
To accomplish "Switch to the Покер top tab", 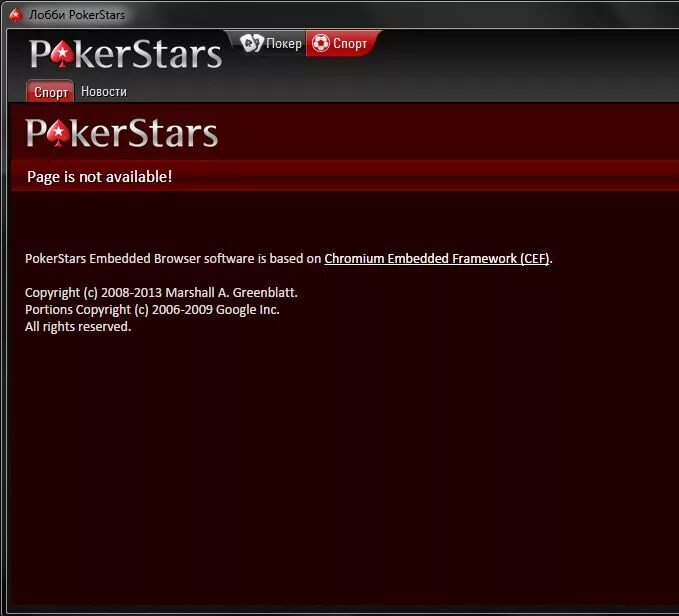I will (271, 43).
